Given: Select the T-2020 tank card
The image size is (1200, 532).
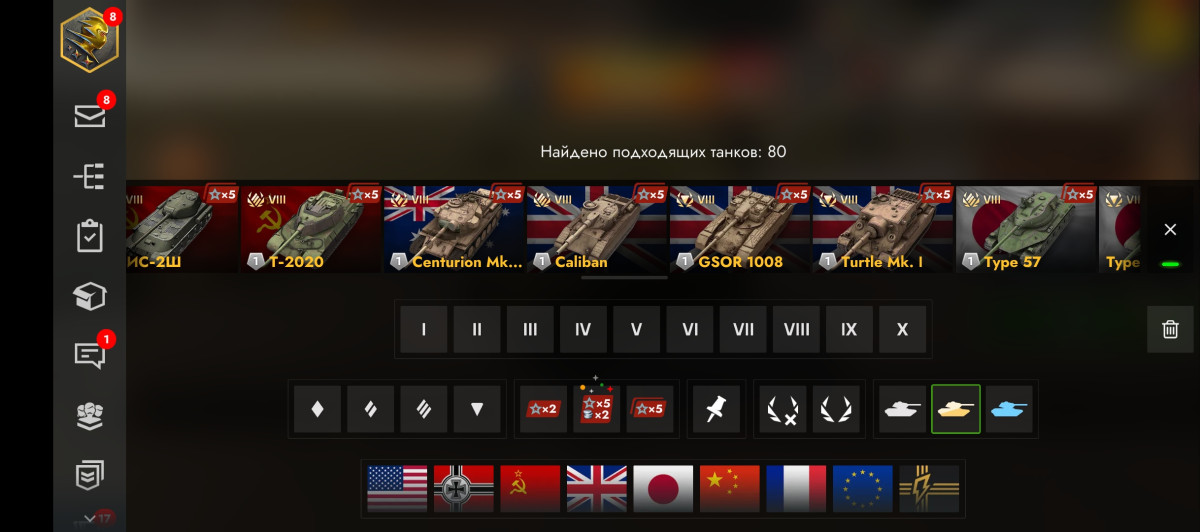Looking at the screenshot, I should [311, 229].
